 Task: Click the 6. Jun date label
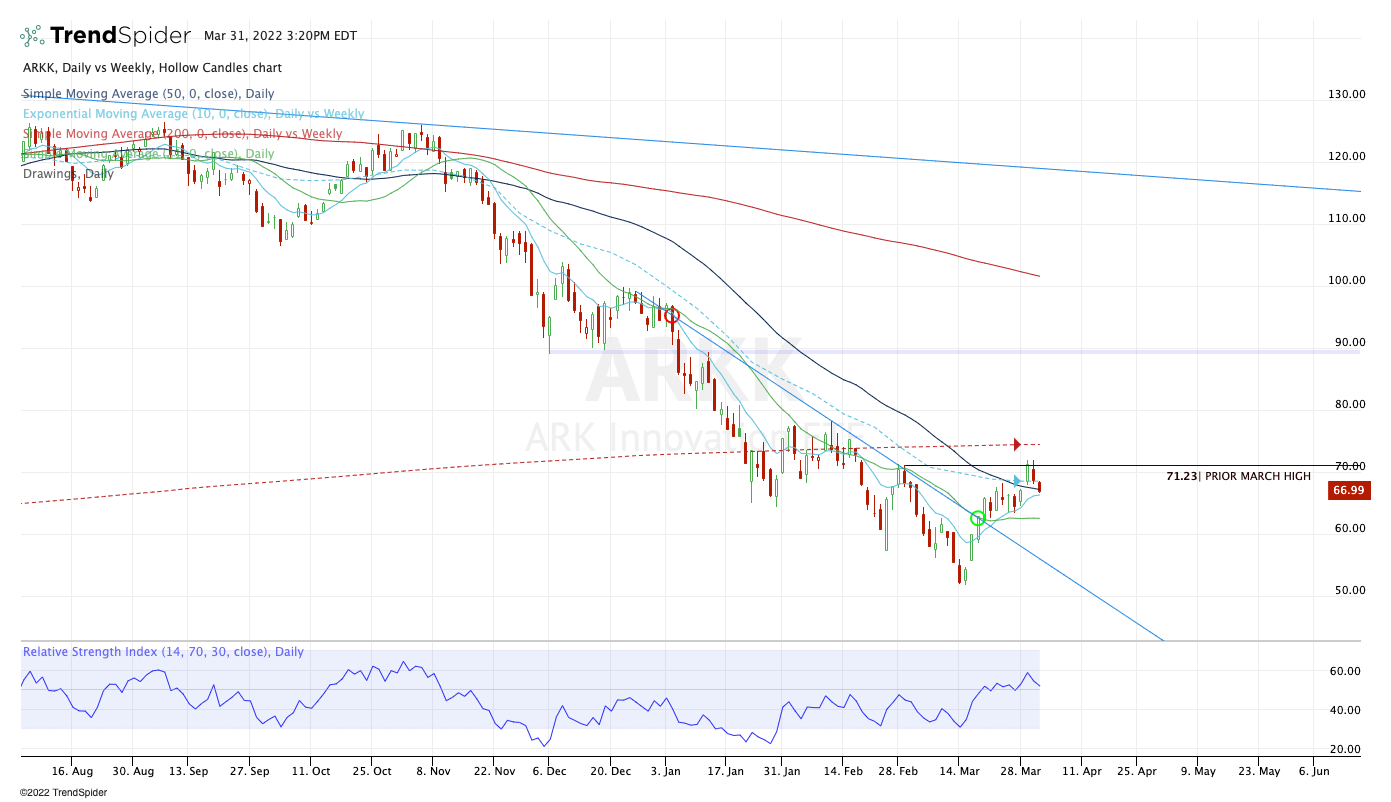click(1314, 772)
